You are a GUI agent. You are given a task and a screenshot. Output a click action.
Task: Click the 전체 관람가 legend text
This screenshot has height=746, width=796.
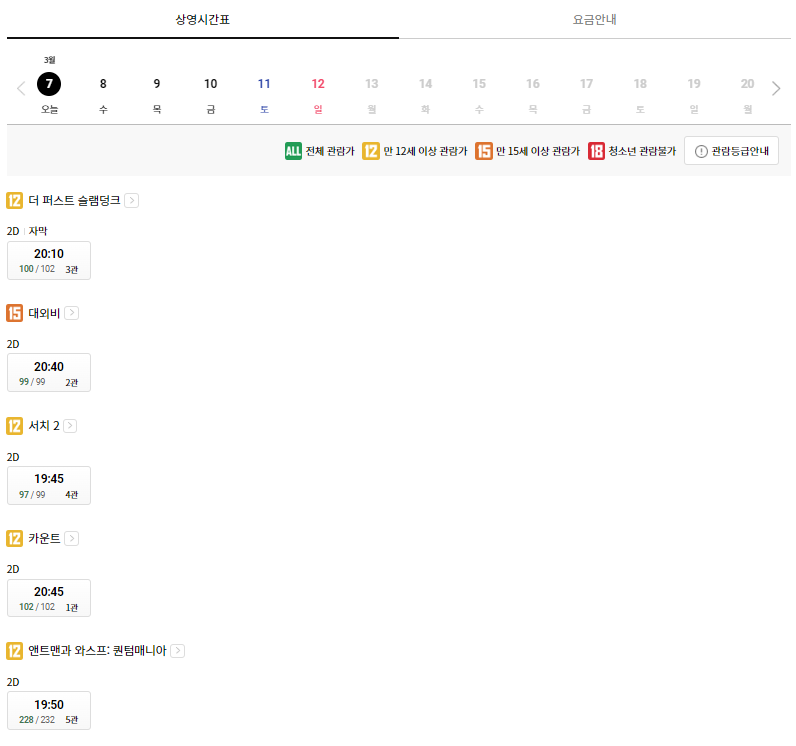[x=330, y=151]
